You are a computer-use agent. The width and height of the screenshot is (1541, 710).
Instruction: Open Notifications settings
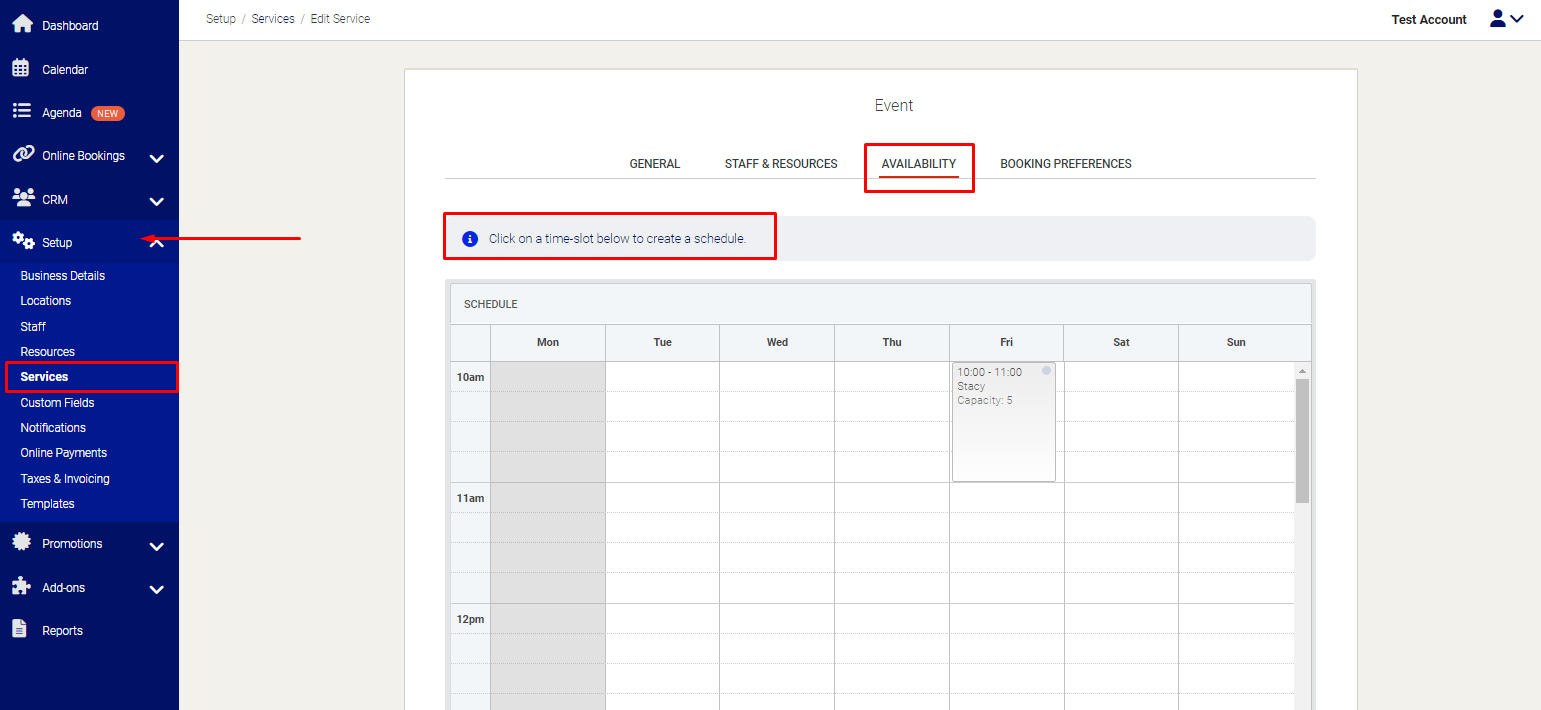(53, 428)
